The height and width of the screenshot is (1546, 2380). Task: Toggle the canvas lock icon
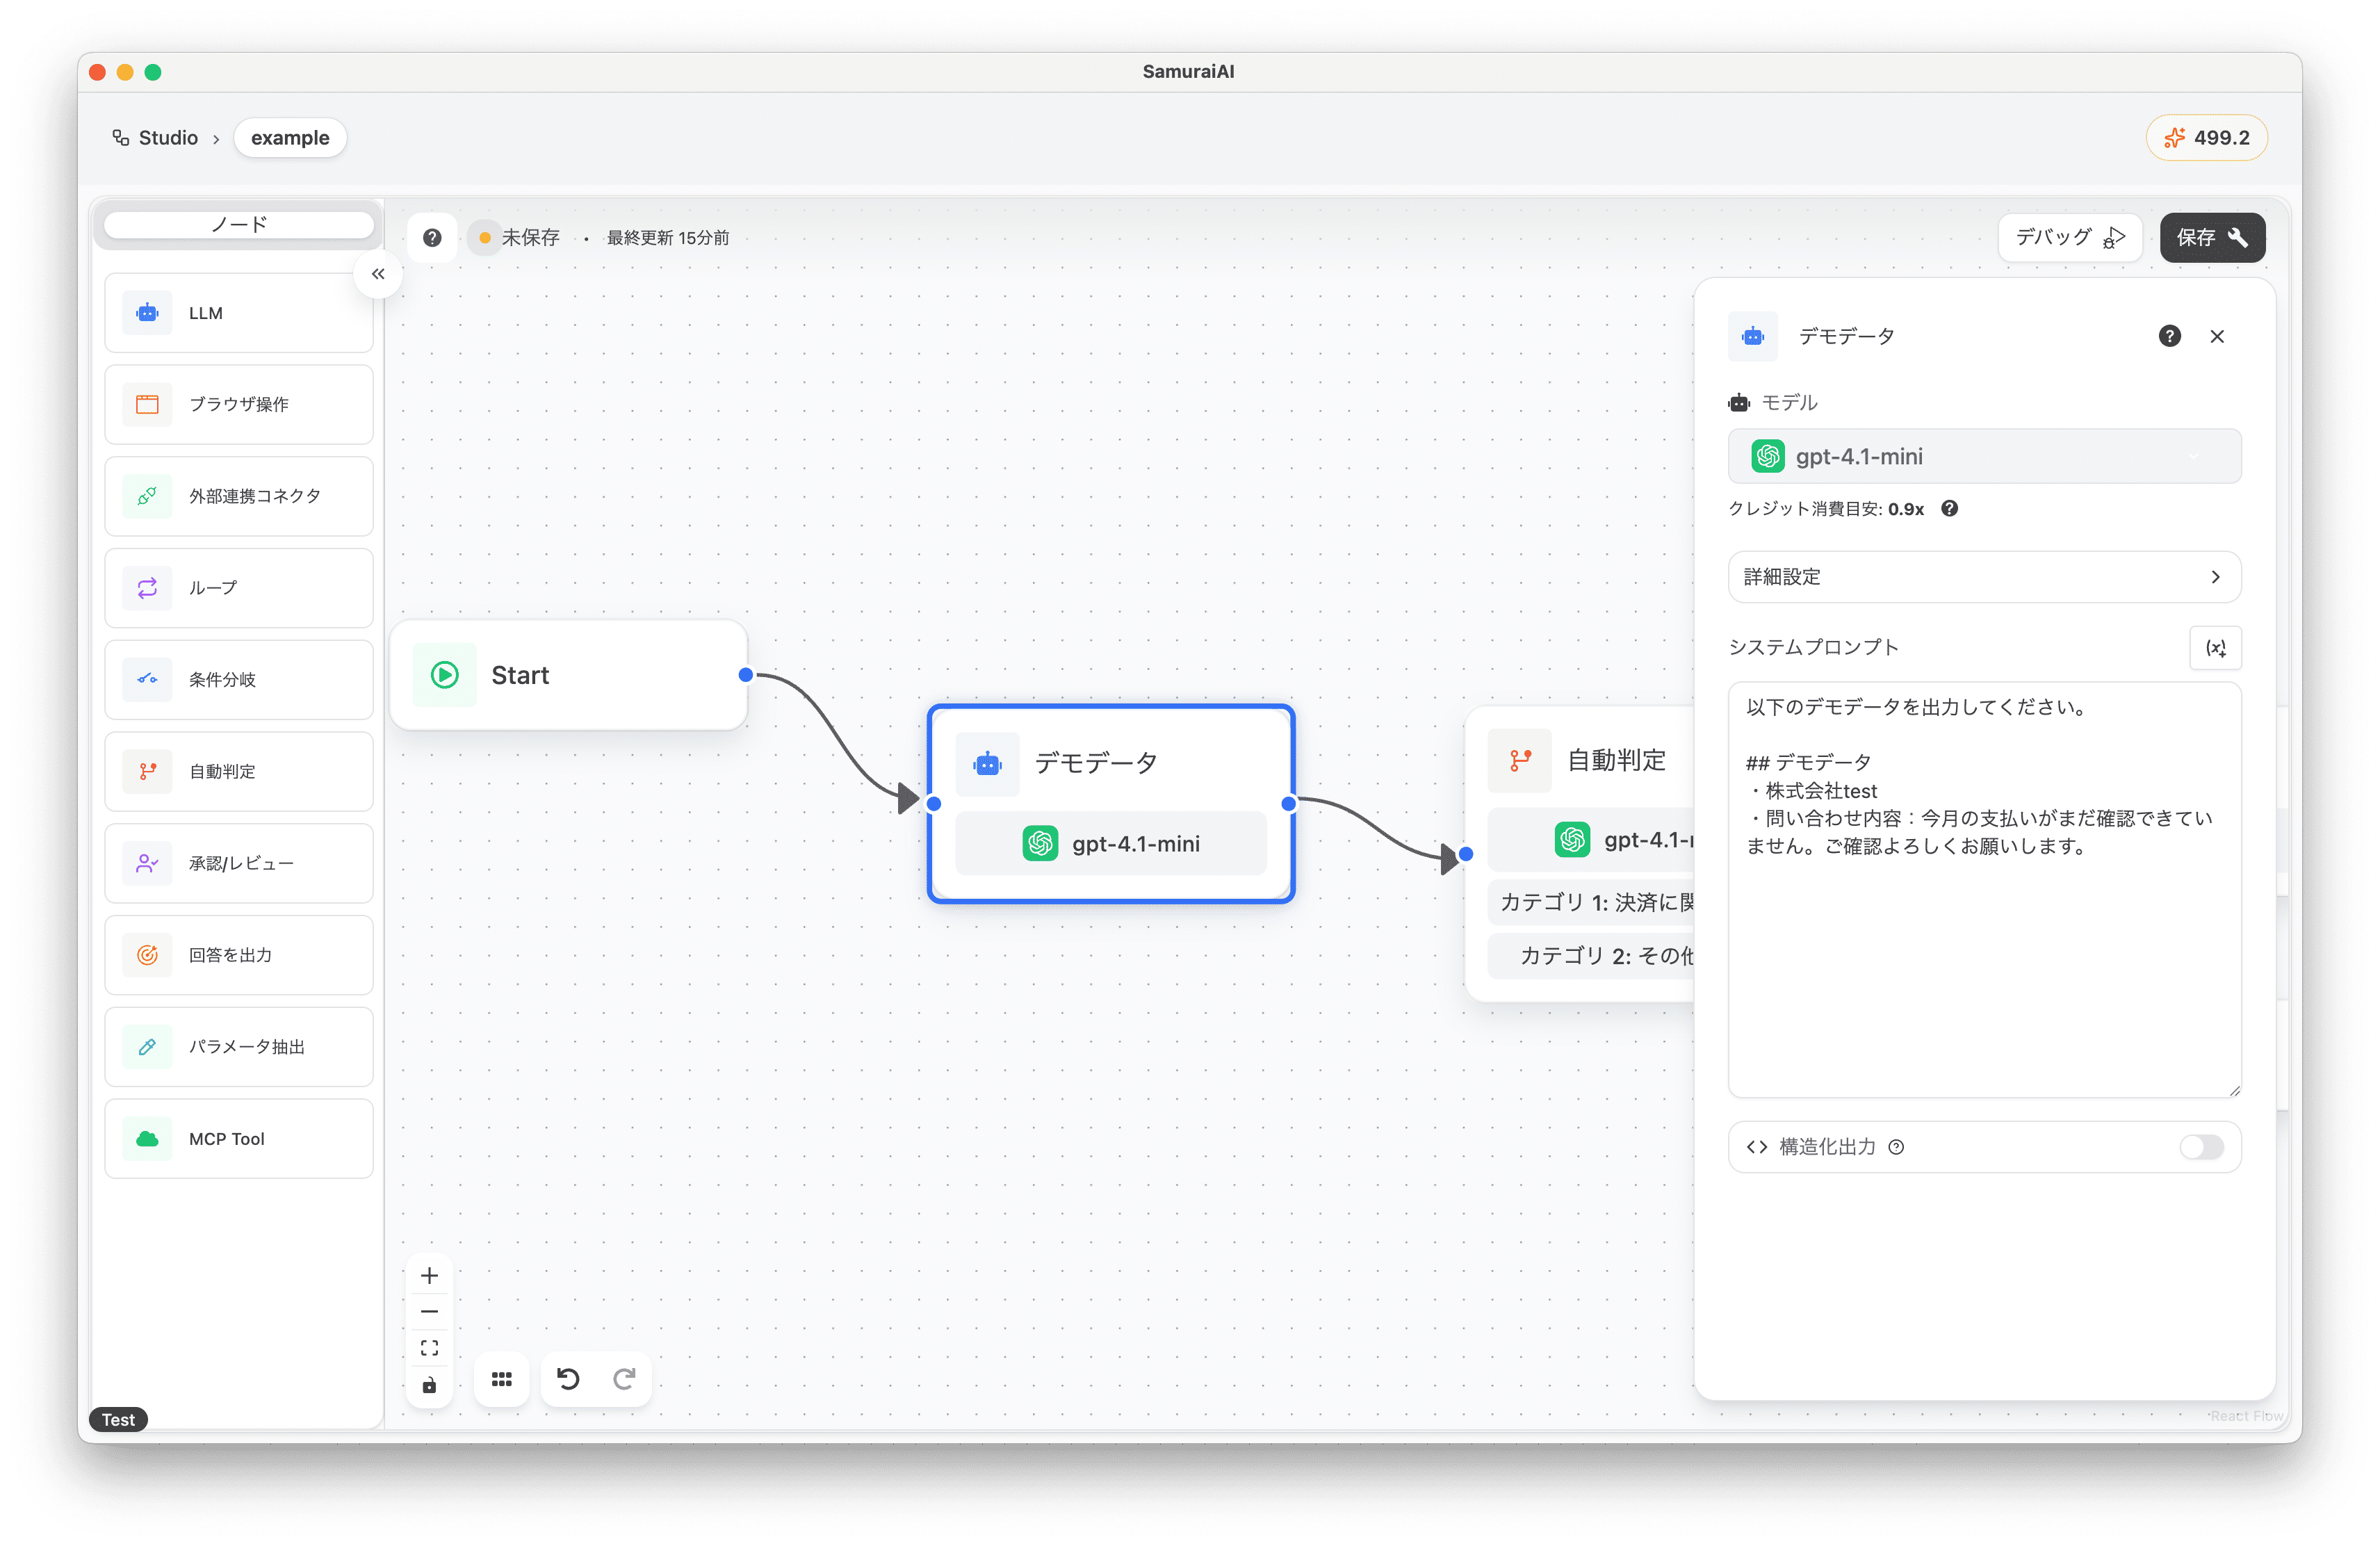(x=429, y=1385)
